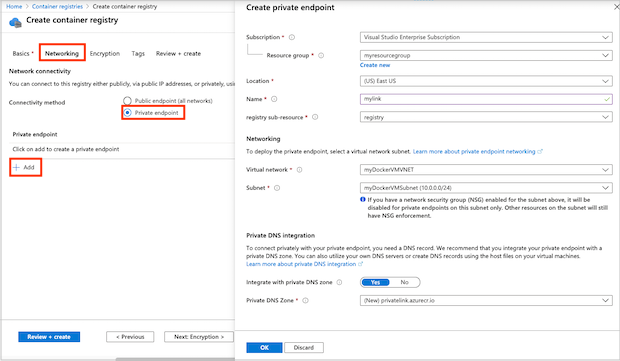Click the container registry cloud icon
620x361 pixels.
point(15,23)
